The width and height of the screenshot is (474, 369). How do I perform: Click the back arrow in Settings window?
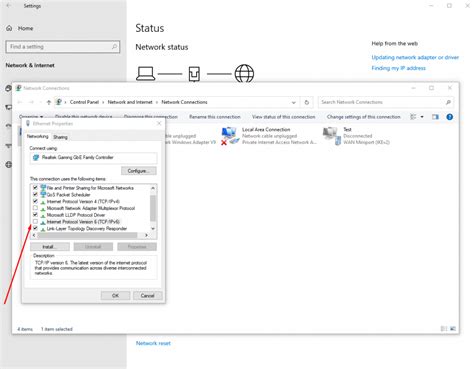[x=9, y=6]
